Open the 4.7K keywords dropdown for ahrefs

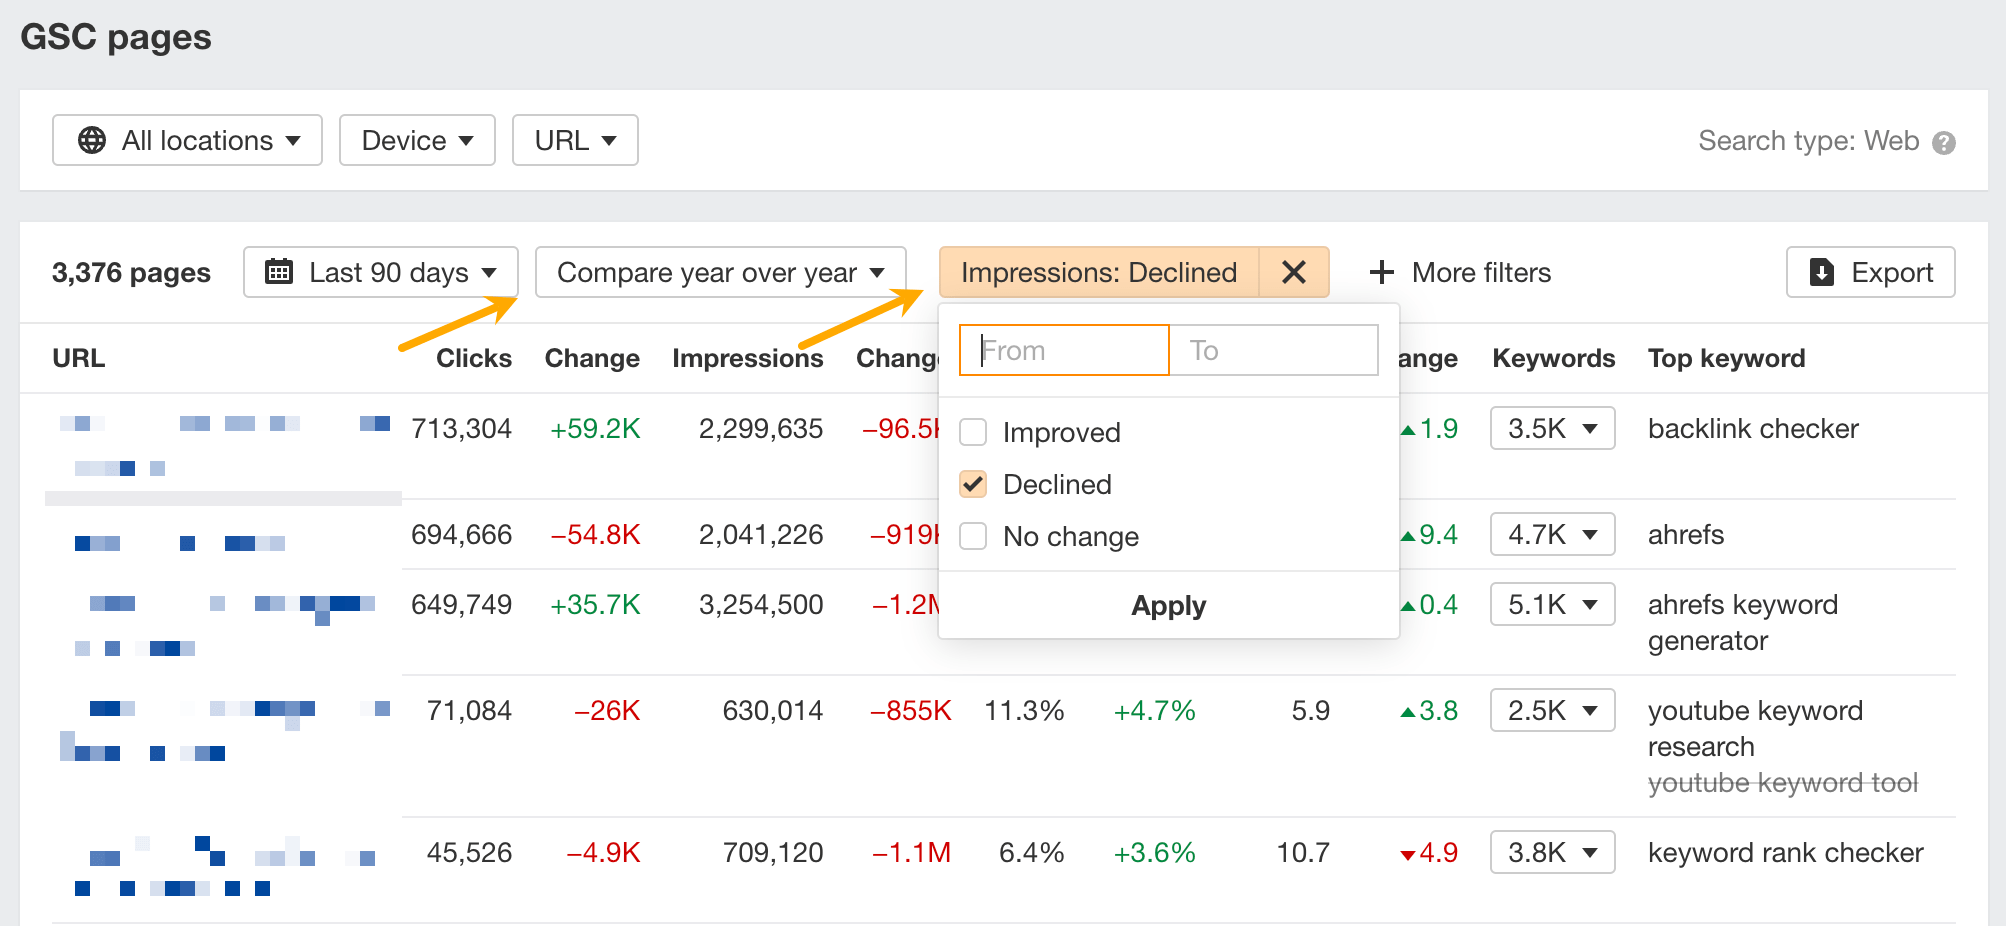click(x=1552, y=534)
